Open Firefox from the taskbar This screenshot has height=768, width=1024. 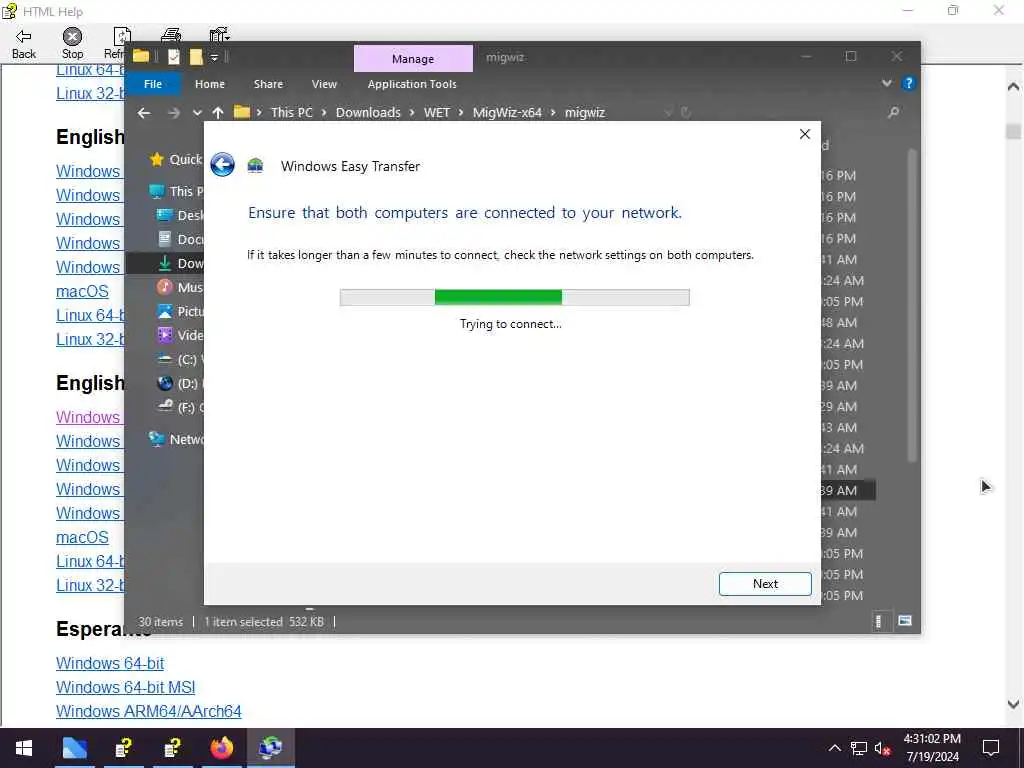coord(221,748)
